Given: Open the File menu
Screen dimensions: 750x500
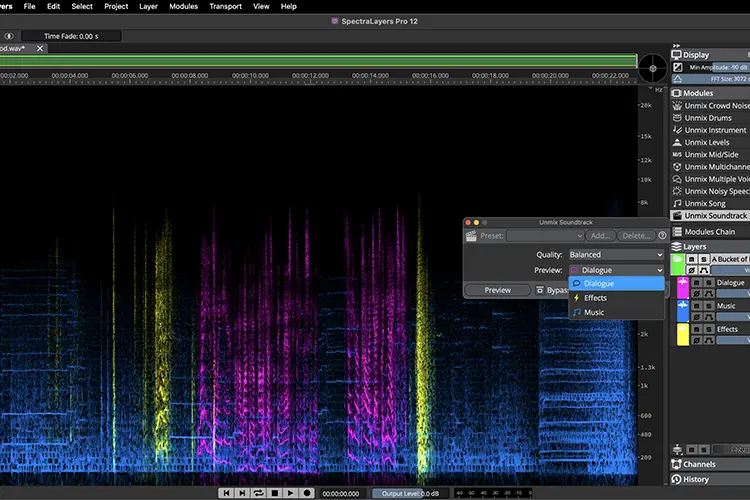Looking at the screenshot, I should tap(30, 6).
